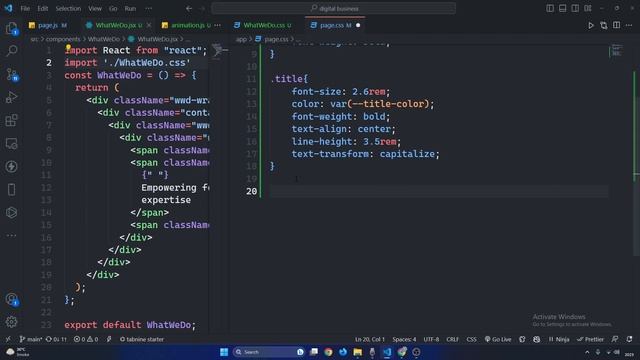The image size is (640, 360).
Task: Open more actions in right editor toolbar
Action: 629,25
